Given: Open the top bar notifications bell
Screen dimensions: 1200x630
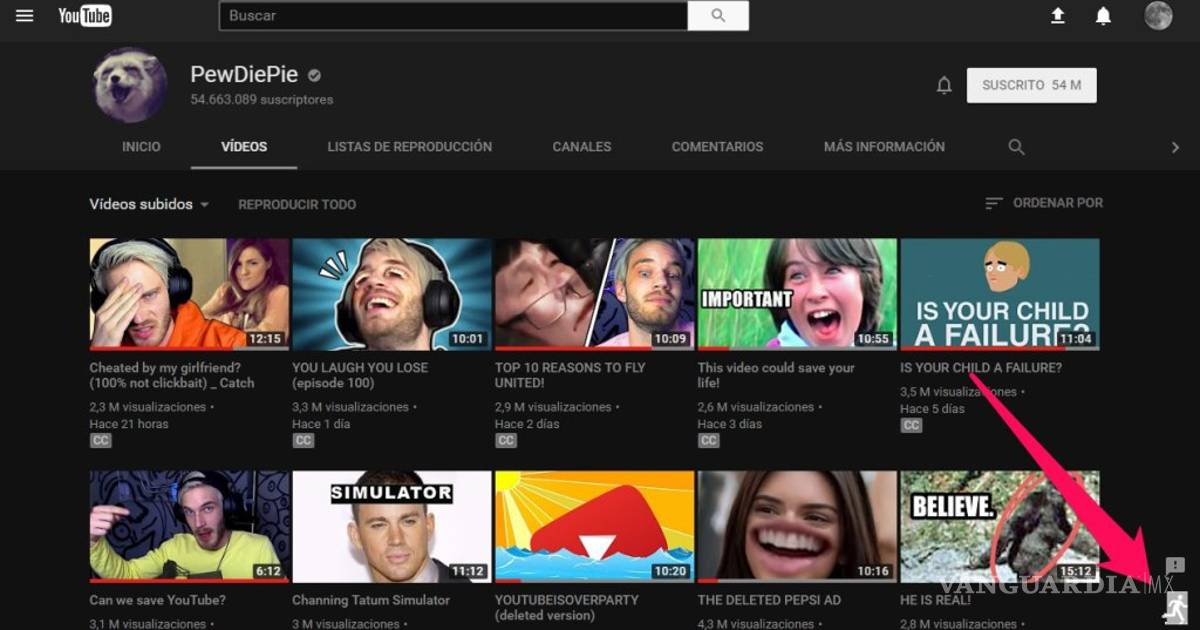Looking at the screenshot, I should tap(1103, 16).
